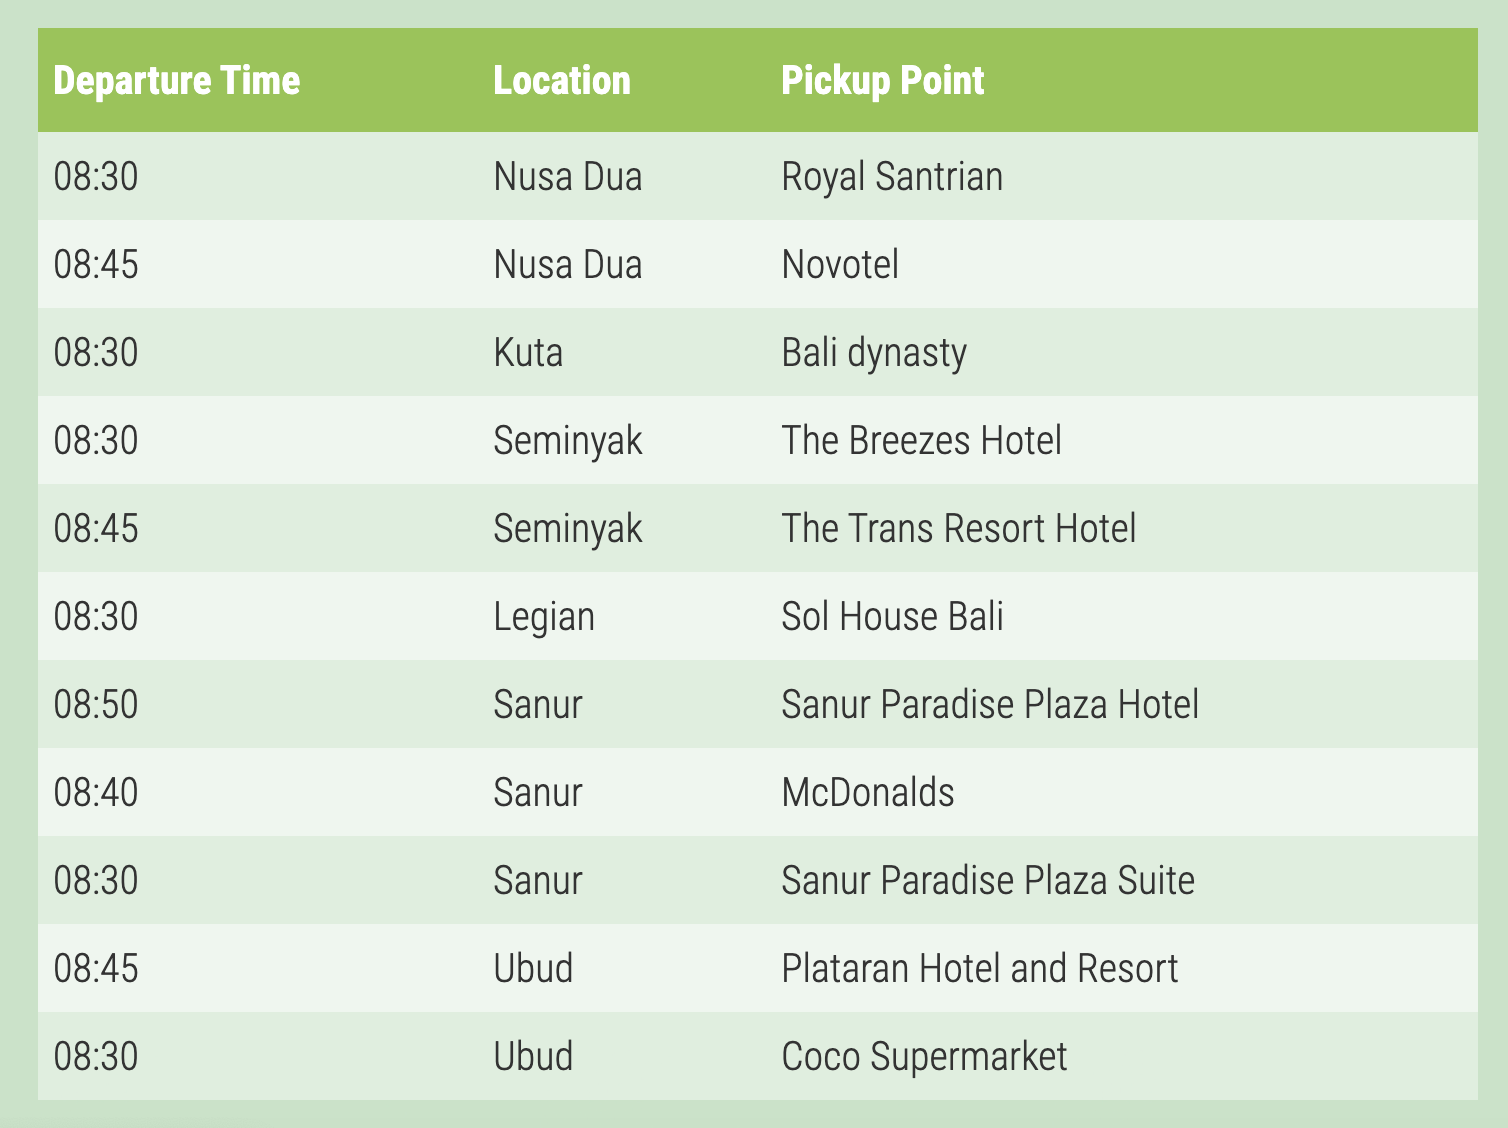Click the Departure Time column header
The image size is (1508, 1128).
[177, 81]
